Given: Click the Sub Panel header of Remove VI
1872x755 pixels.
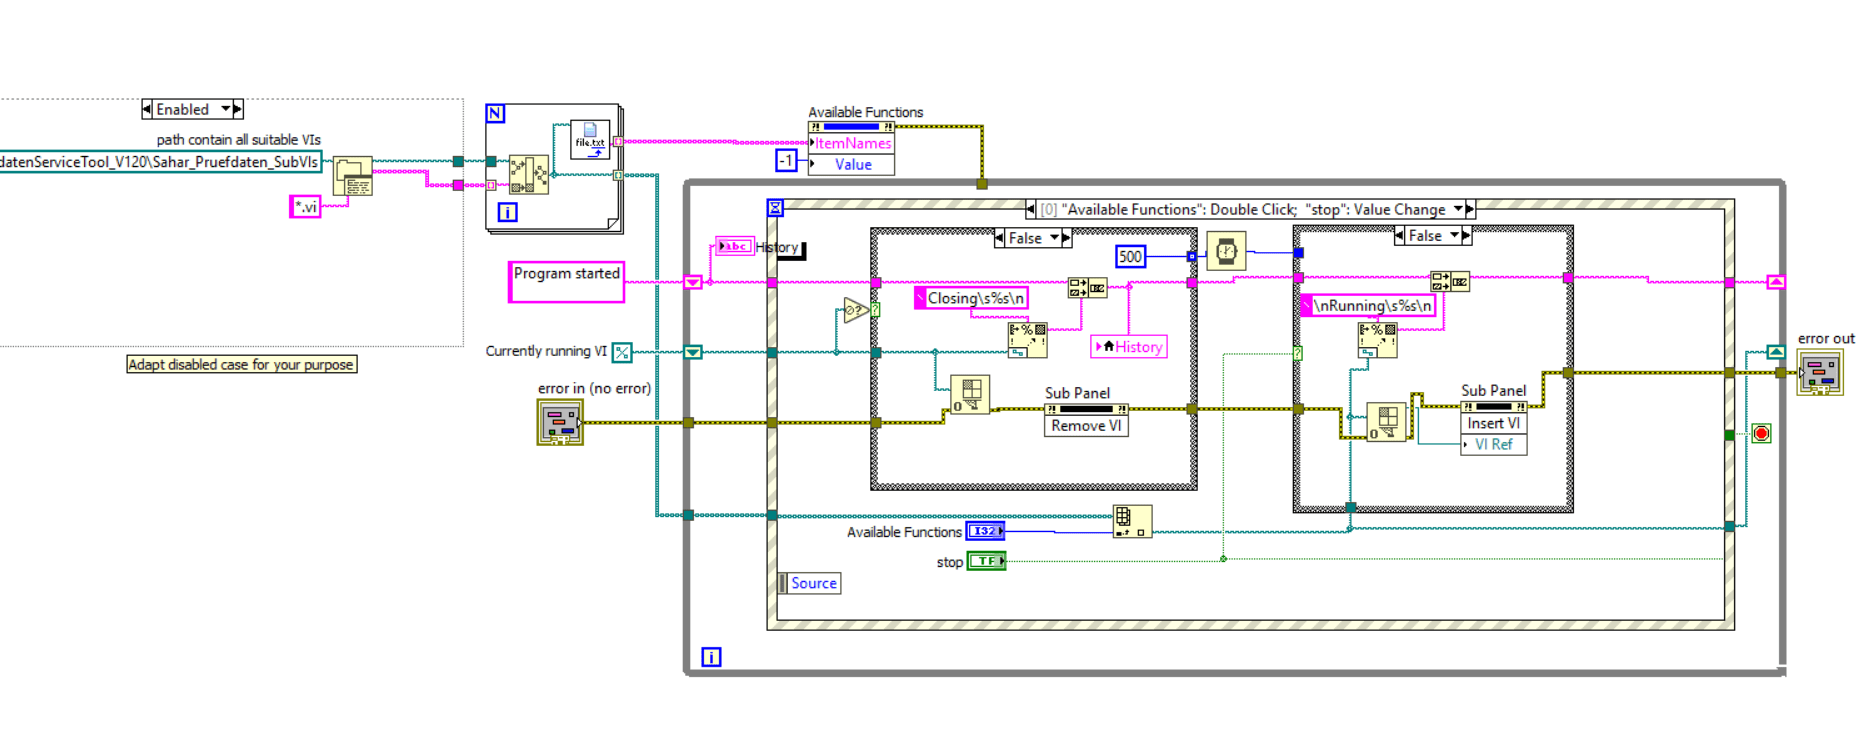Looking at the screenshot, I should click(x=1086, y=409).
